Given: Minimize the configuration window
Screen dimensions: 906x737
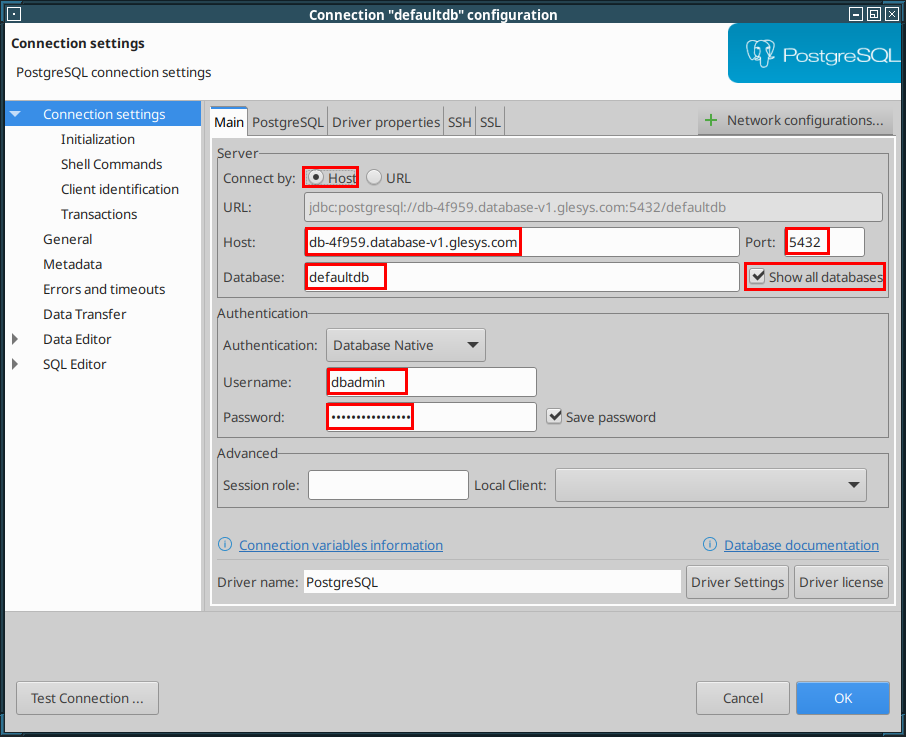Looking at the screenshot, I should pyautogui.click(x=856, y=14).
